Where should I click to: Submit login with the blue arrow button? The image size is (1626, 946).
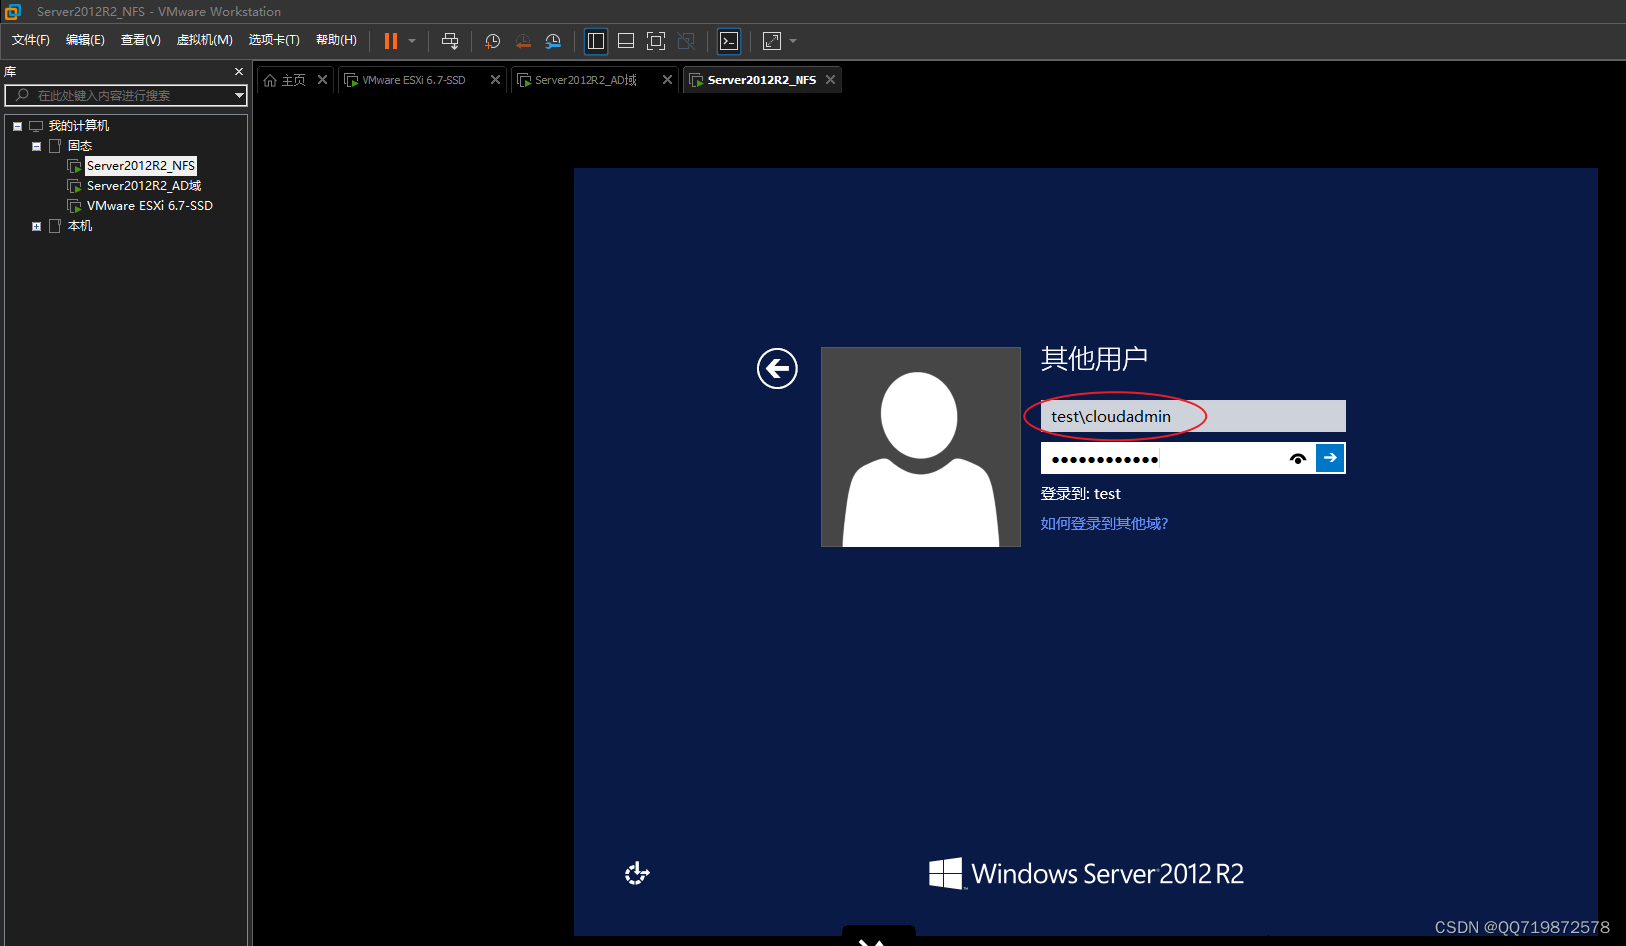click(1330, 458)
